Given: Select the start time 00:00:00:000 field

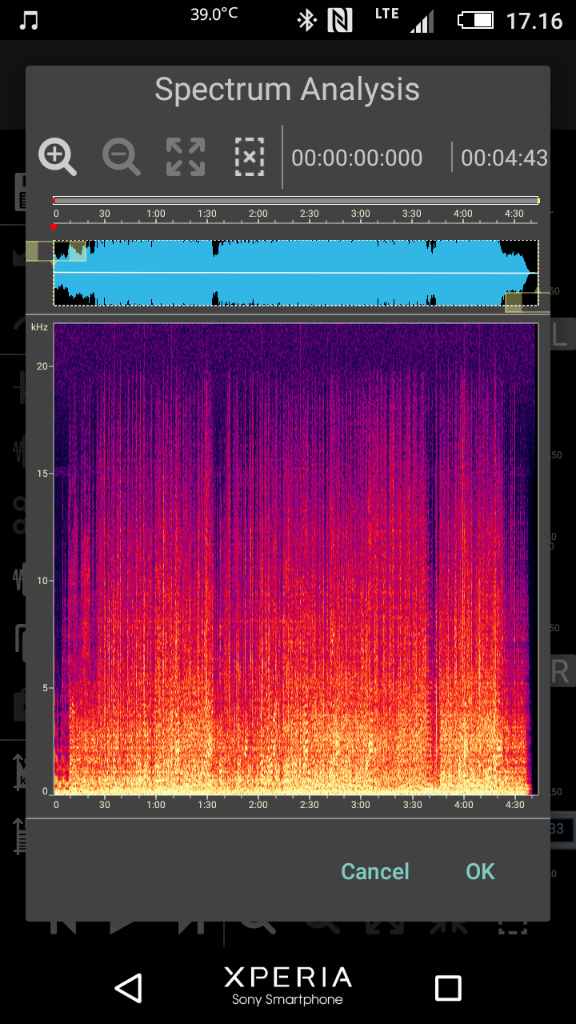Looking at the screenshot, I should click(357, 158).
